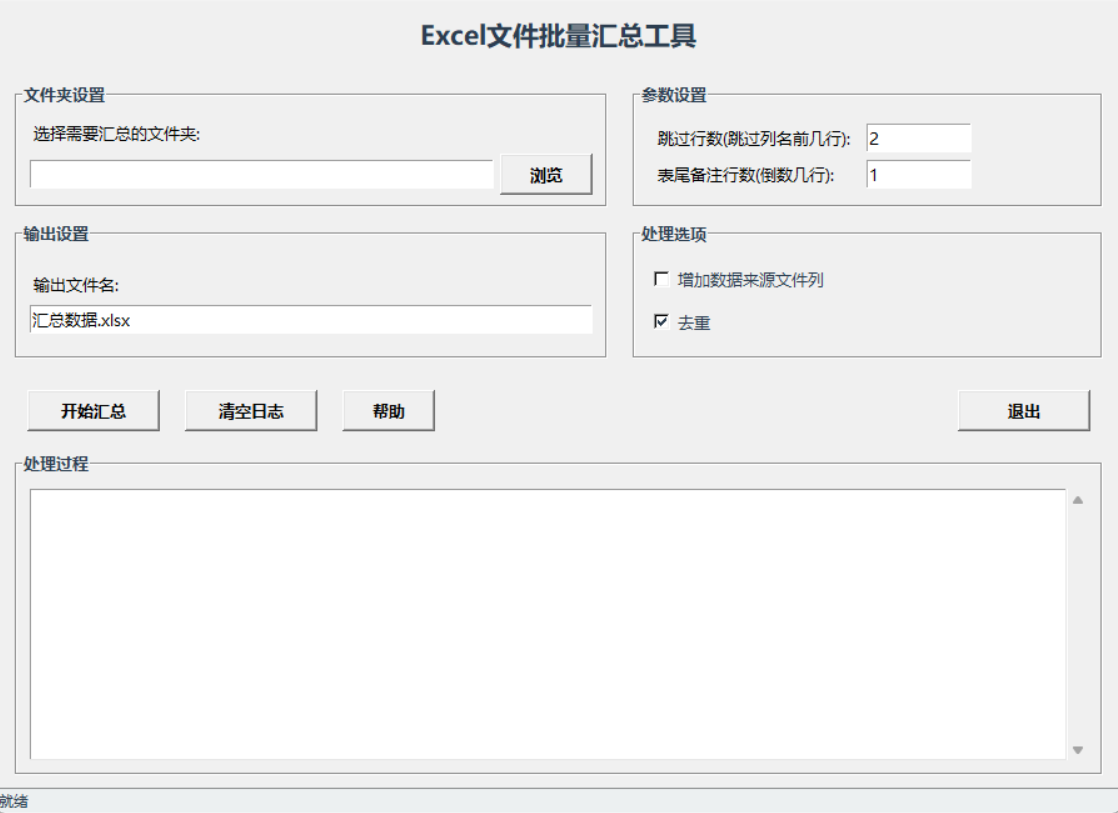
Task: Select the 输出文件名 field containing 汇总数据.xlsx
Action: (311, 320)
